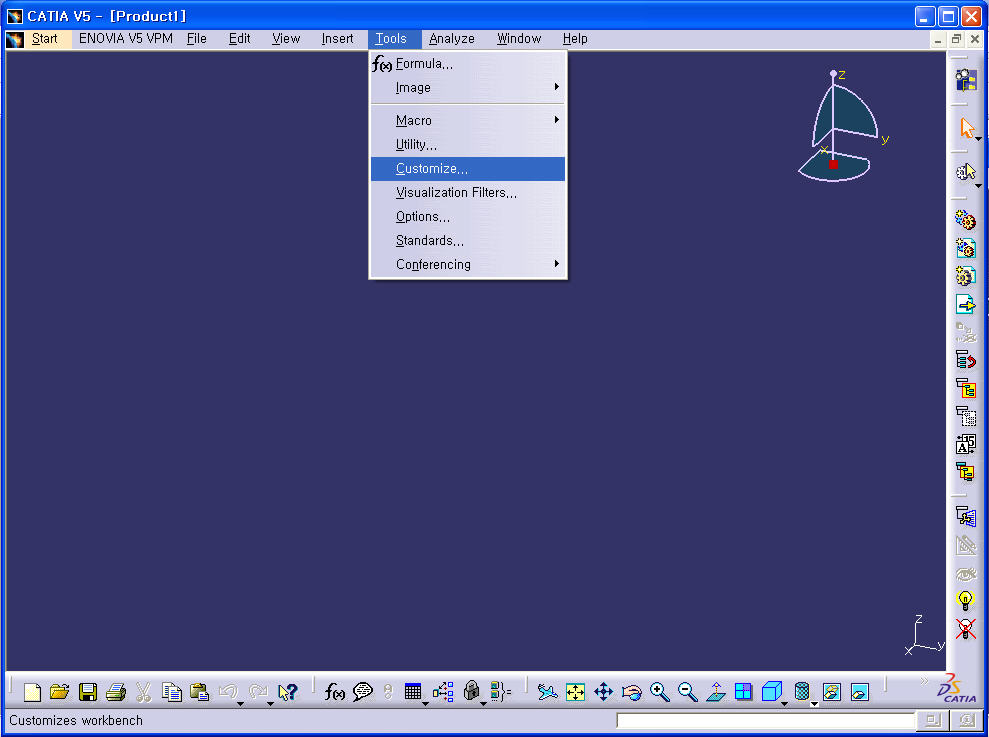The height and width of the screenshot is (737, 989).
Task: Open the Analyze menu
Action: (x=452, y=39)
